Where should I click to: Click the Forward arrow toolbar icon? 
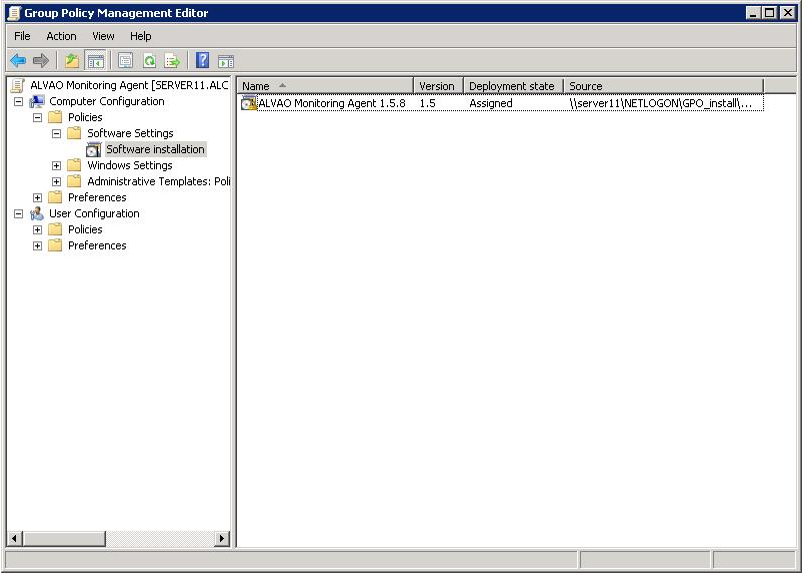(x=41, y=61)
